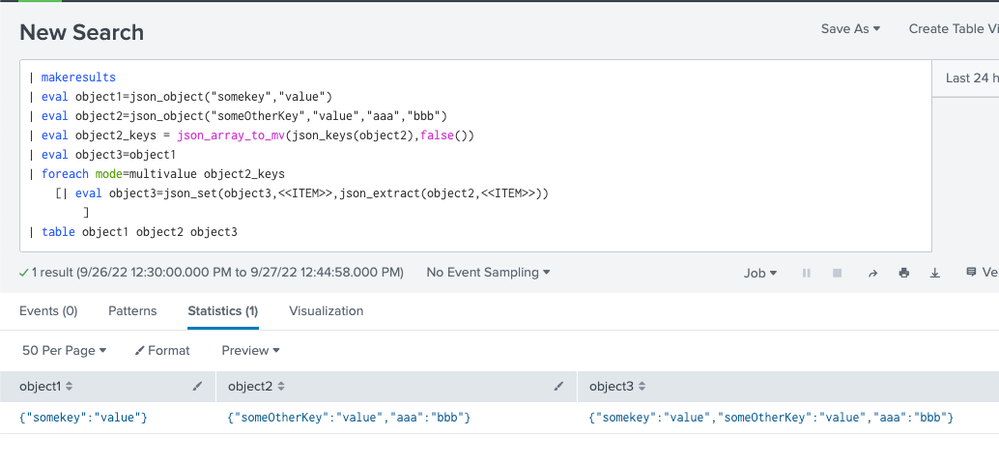Click Create Table View button
Screen dimensions: 999x470
pyautogui.click(x=953, y=29)
